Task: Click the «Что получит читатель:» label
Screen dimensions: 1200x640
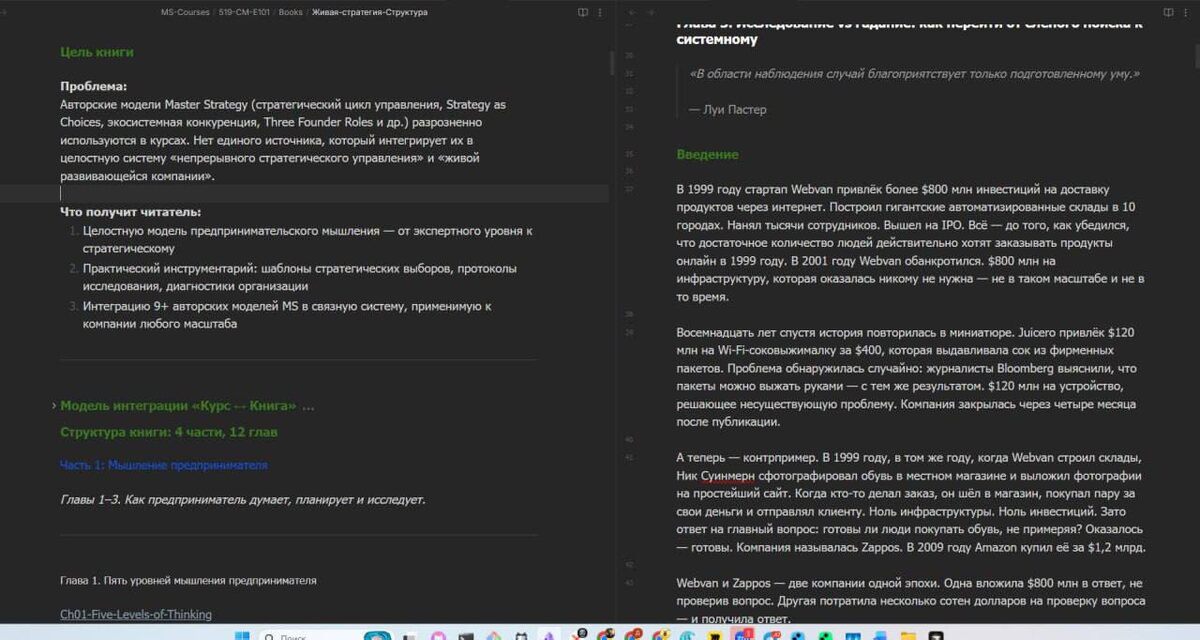Action: click(131, 211)
